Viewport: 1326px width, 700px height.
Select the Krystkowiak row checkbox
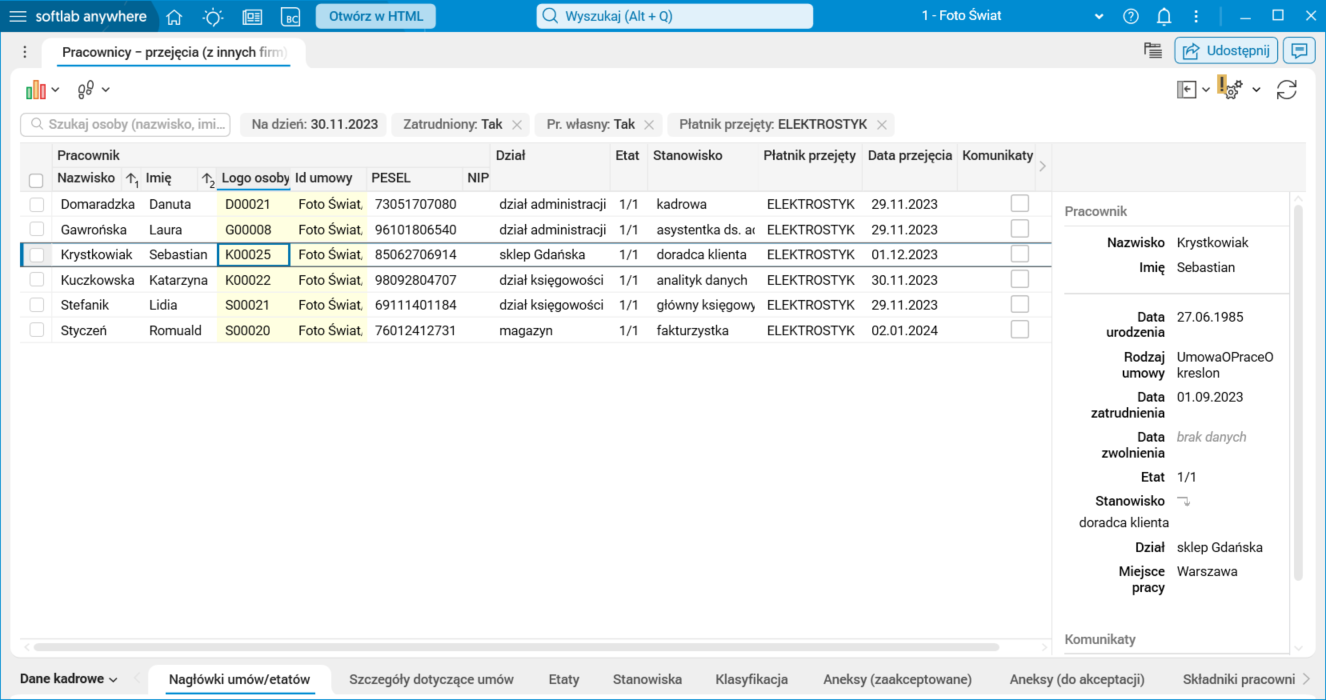tap(37, 255)
